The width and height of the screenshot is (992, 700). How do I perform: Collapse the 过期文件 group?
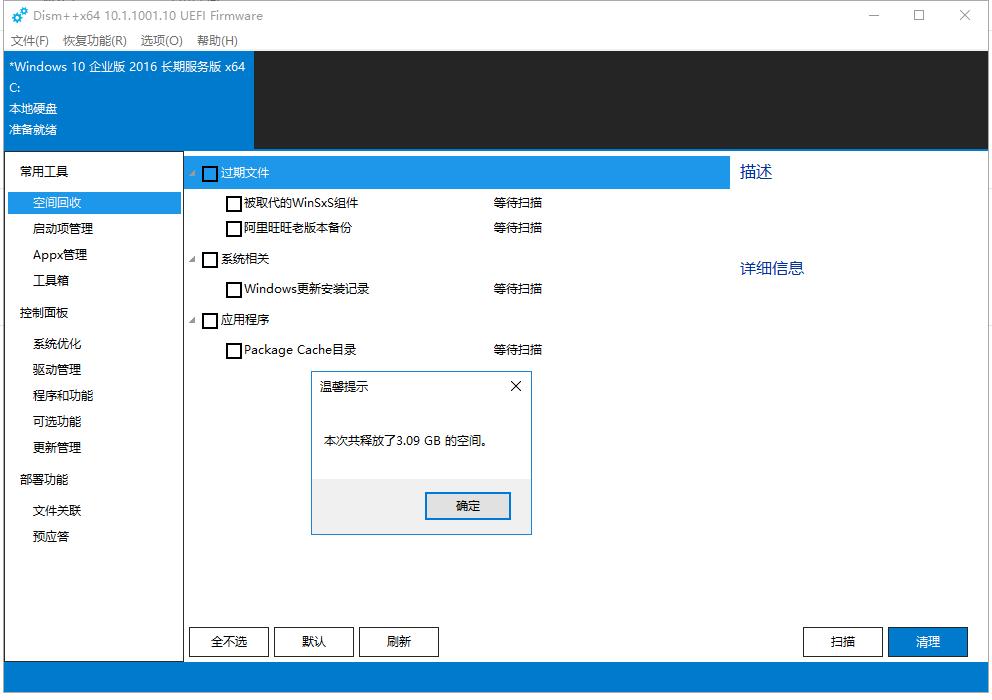(x=191, y=172)
